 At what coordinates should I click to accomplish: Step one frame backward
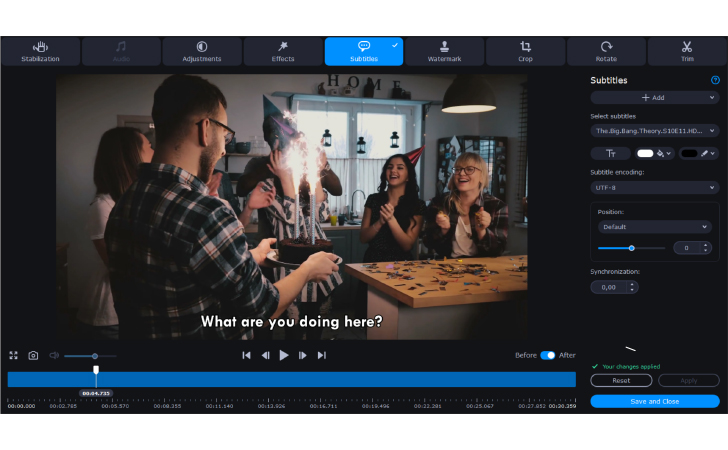(266, 355)
